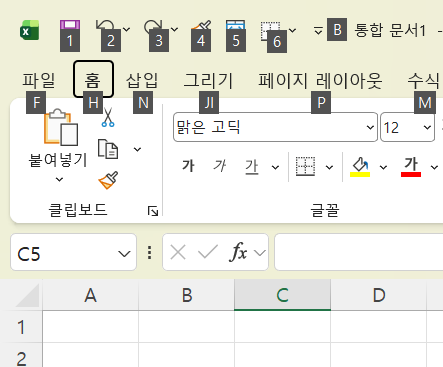
Task: Expand the 붙여넣기 options arrow
Action: coord(59,180)
